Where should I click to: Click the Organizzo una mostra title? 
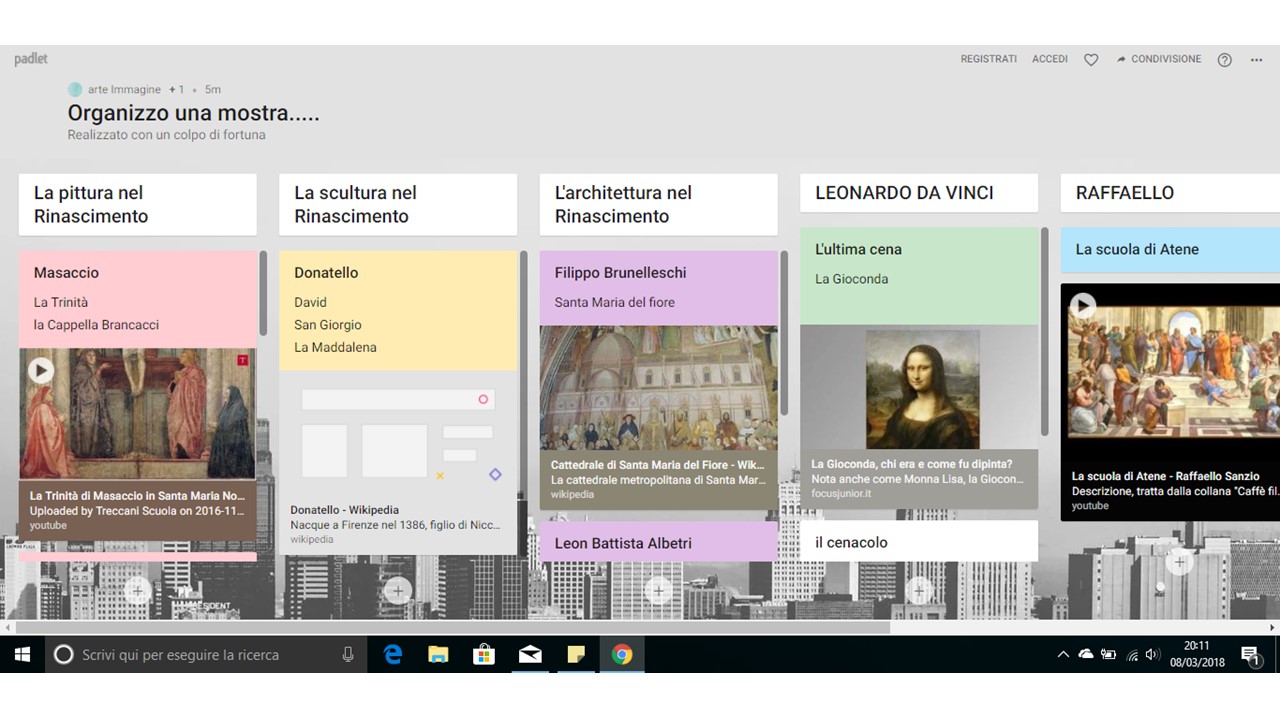click(x=194, y=113)
